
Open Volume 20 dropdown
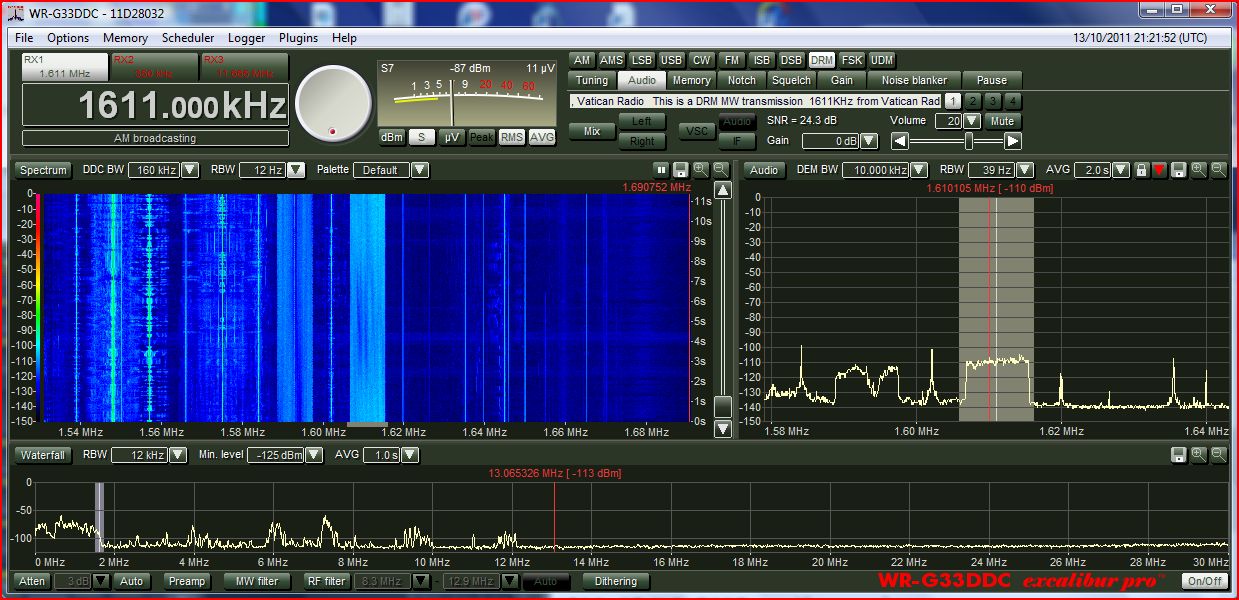[971, 121]
